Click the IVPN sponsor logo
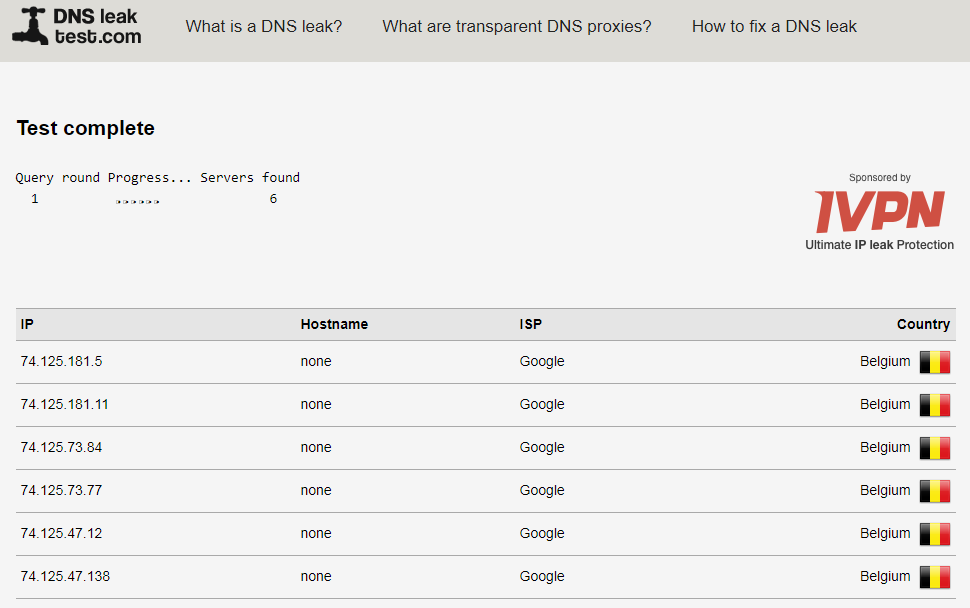970x608 pixels. (x=879, y=211)
